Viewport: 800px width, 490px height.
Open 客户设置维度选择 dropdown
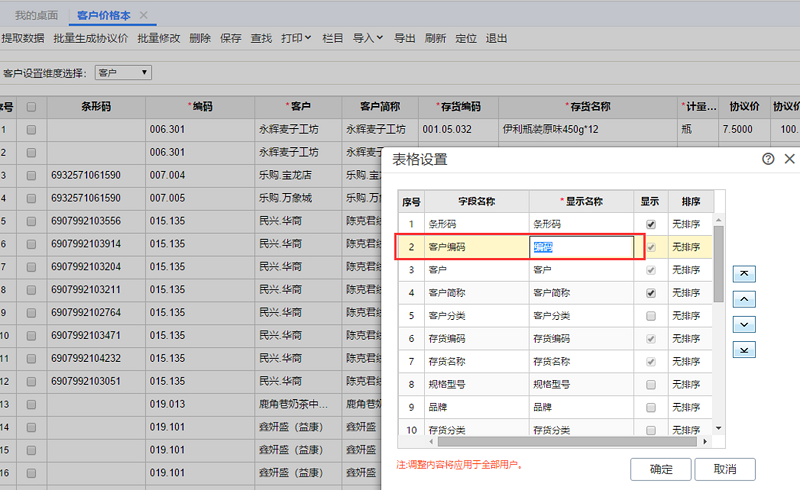[x=123, y=73]
